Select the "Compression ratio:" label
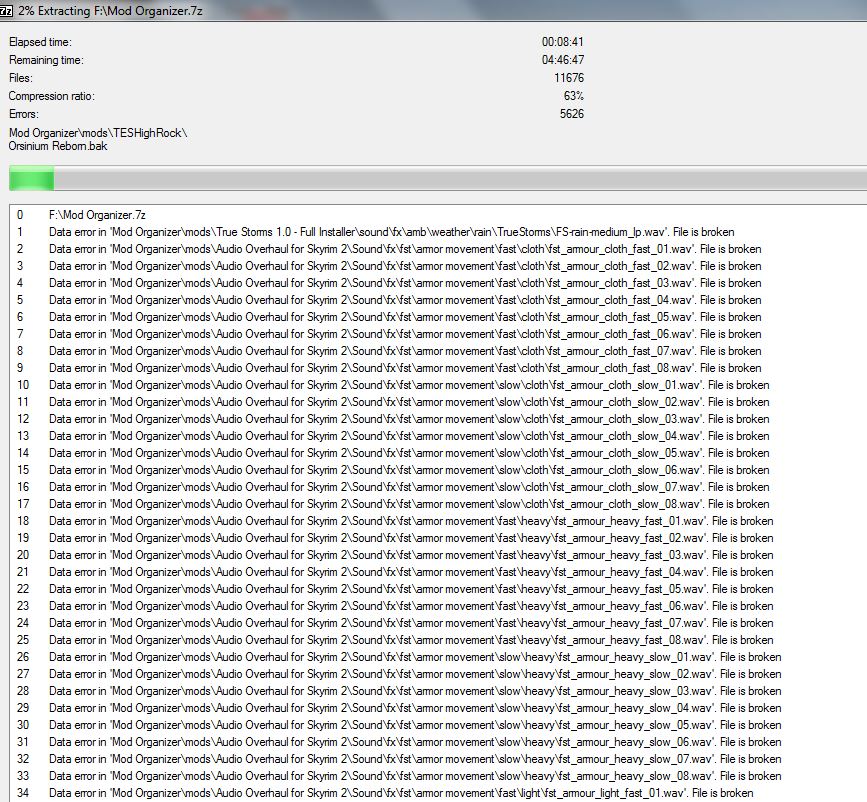 tap(51, 96)
